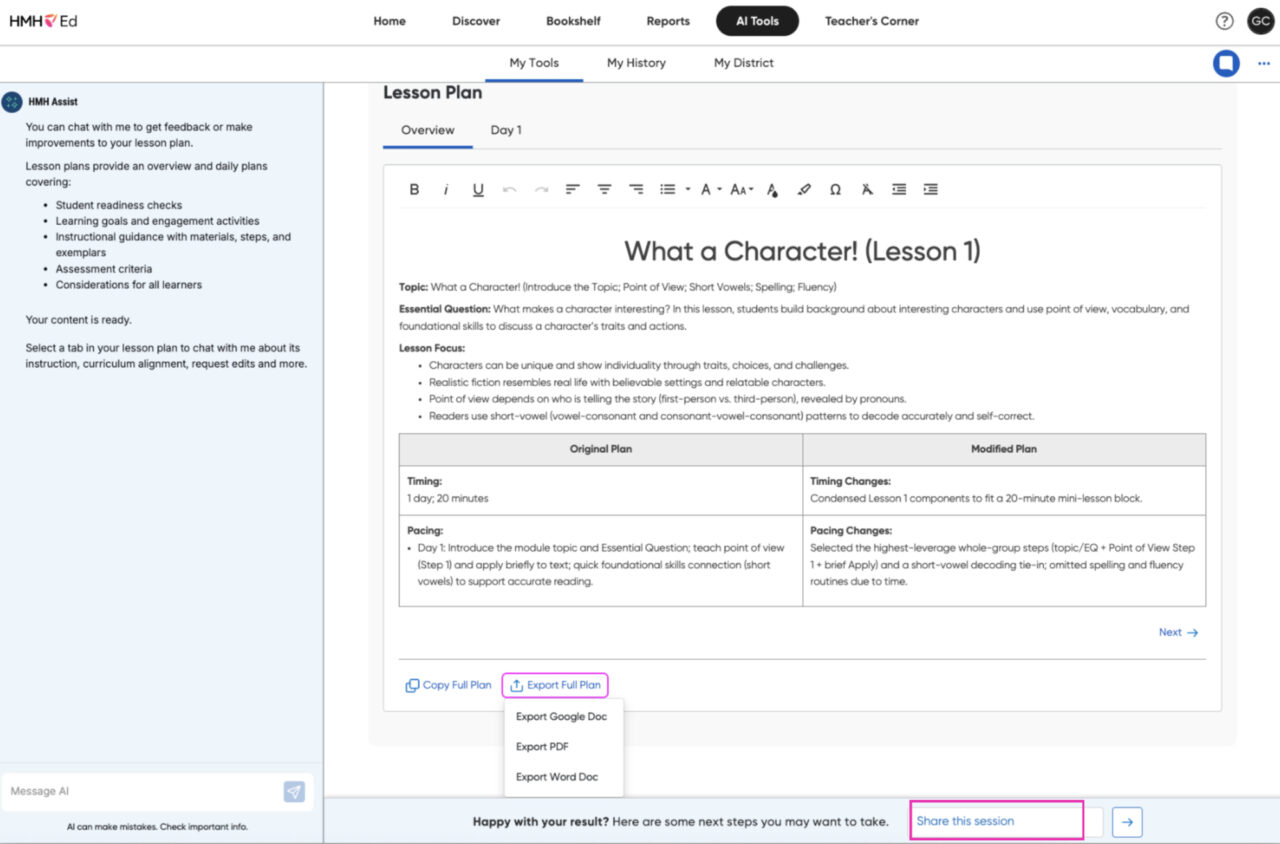This screenshot has width=1280, height=844.
Task: Switch to the My History tab
Action: (636, 63)
